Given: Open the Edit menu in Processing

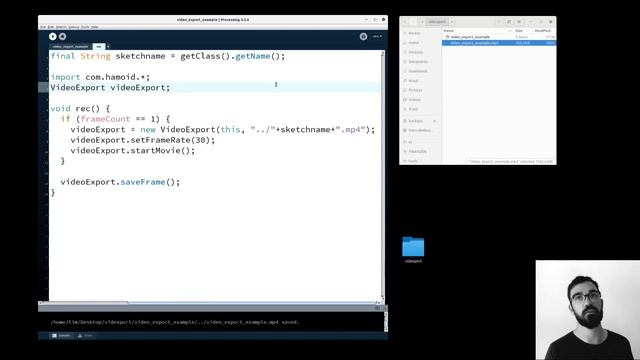Looking at the screenshot, I should (x=51, y=27).
